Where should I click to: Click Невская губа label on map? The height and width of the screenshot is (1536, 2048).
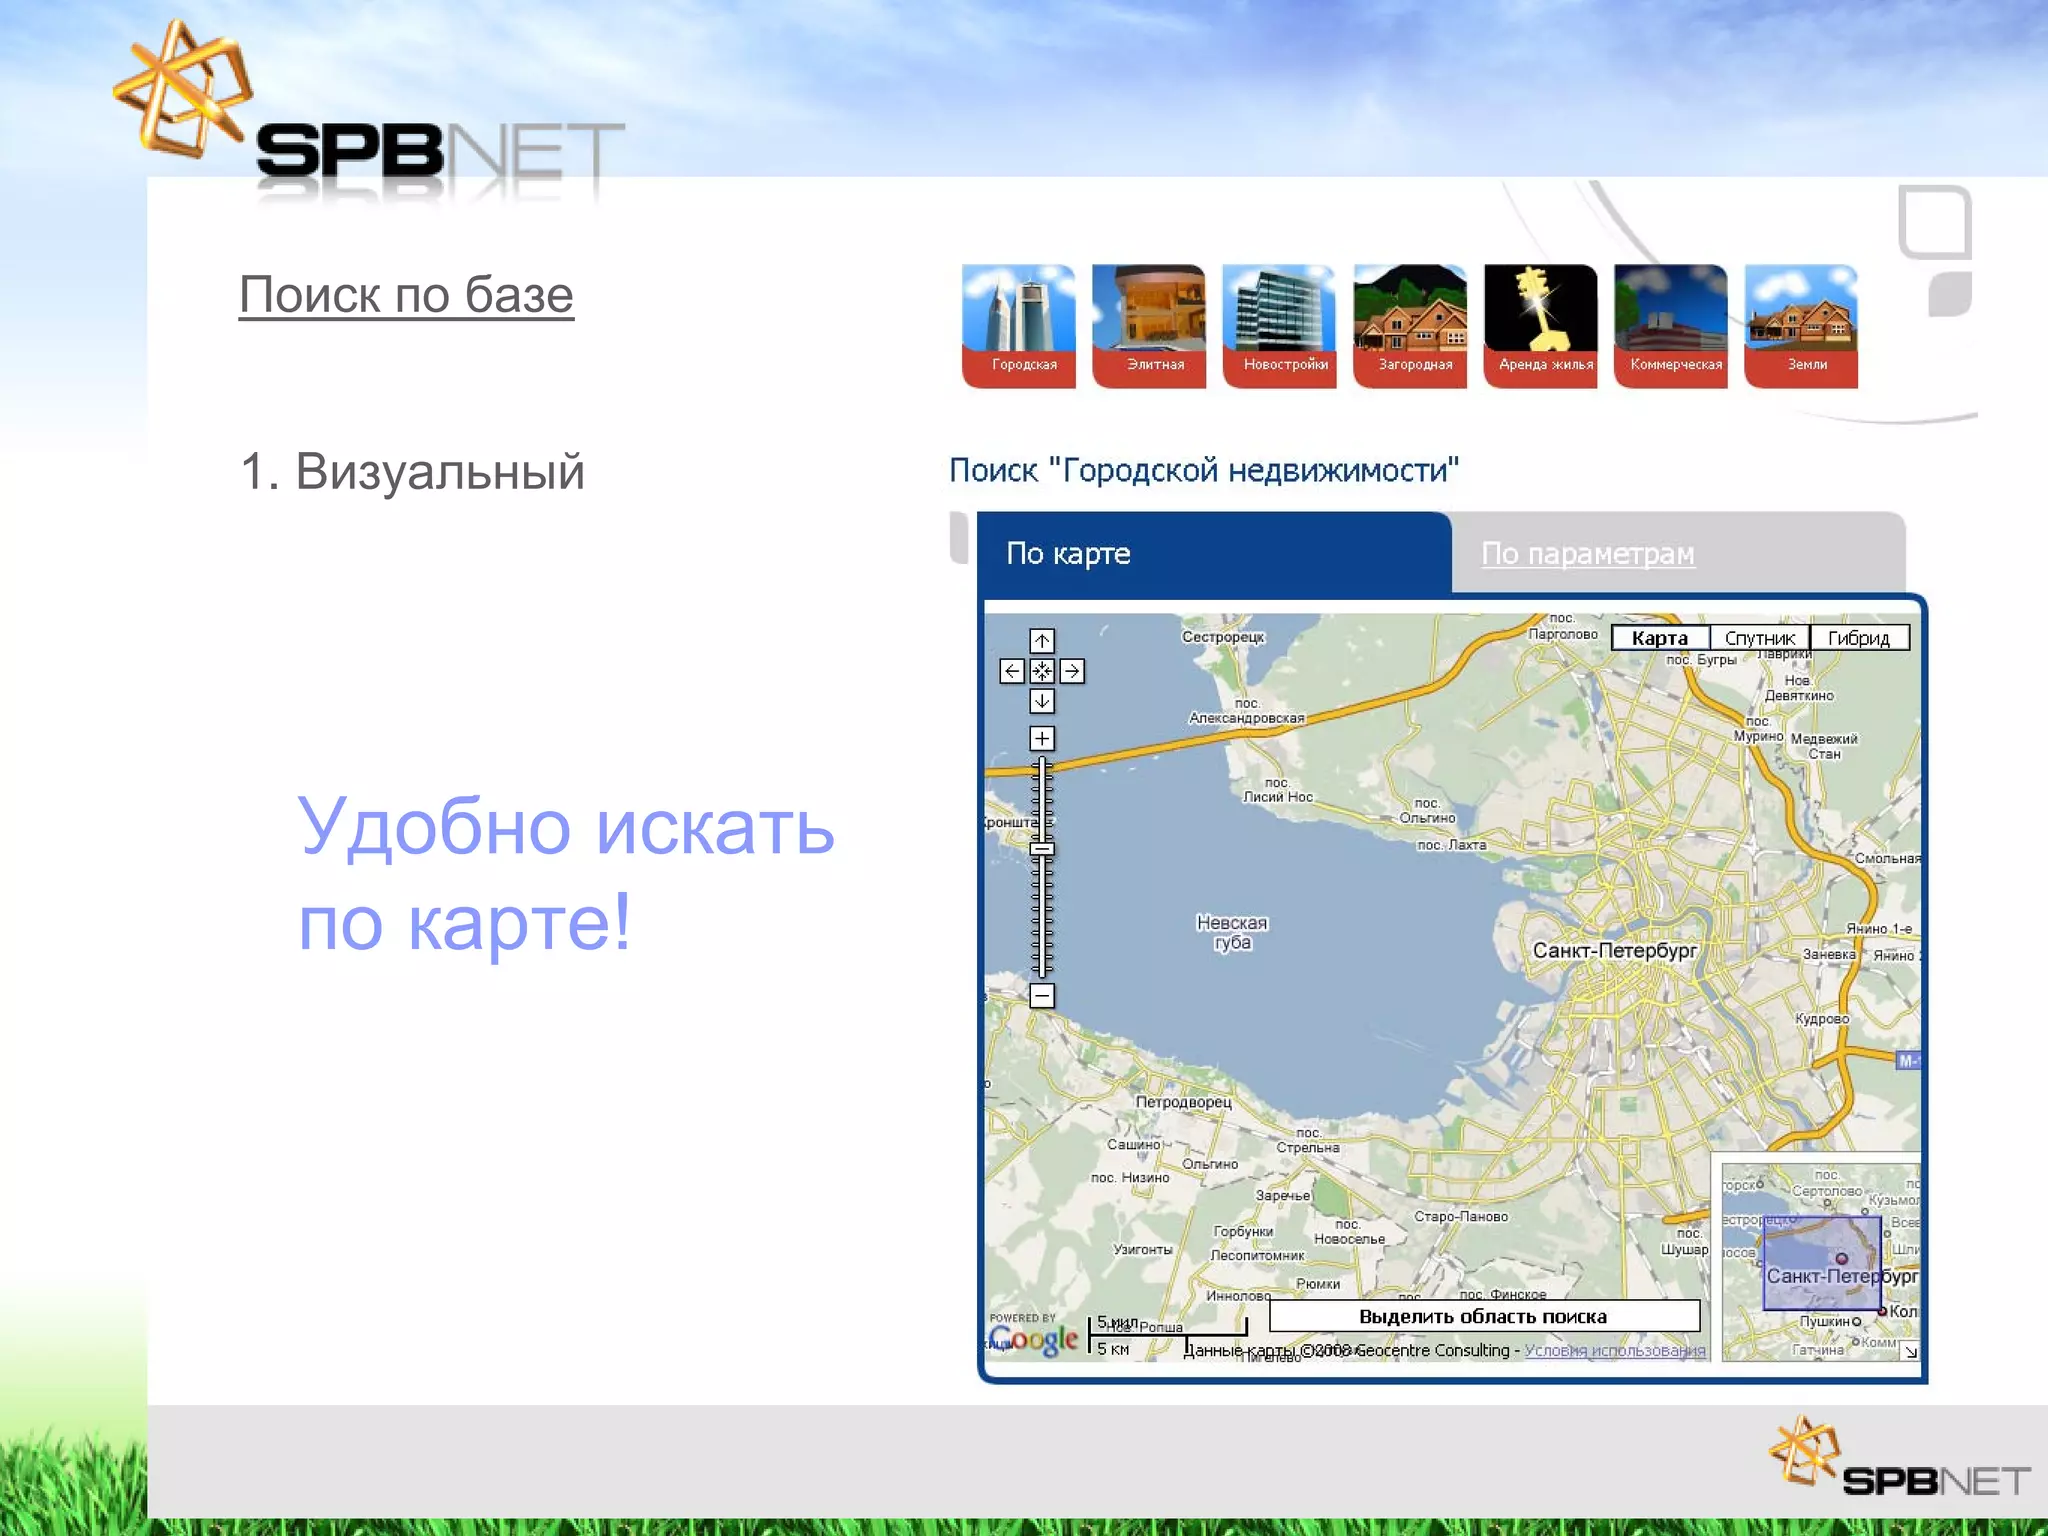[x=1232, y=932]
